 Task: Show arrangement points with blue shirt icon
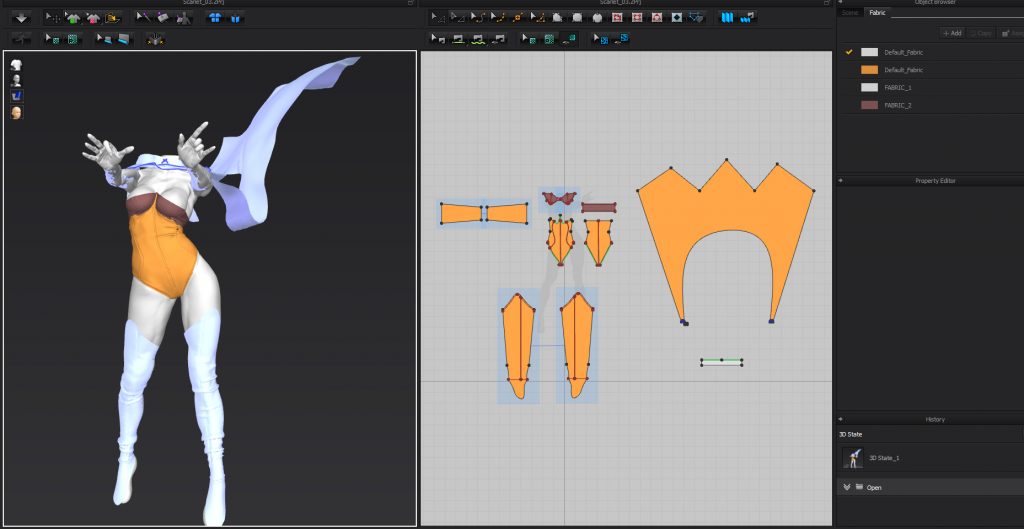coord(214,18)
